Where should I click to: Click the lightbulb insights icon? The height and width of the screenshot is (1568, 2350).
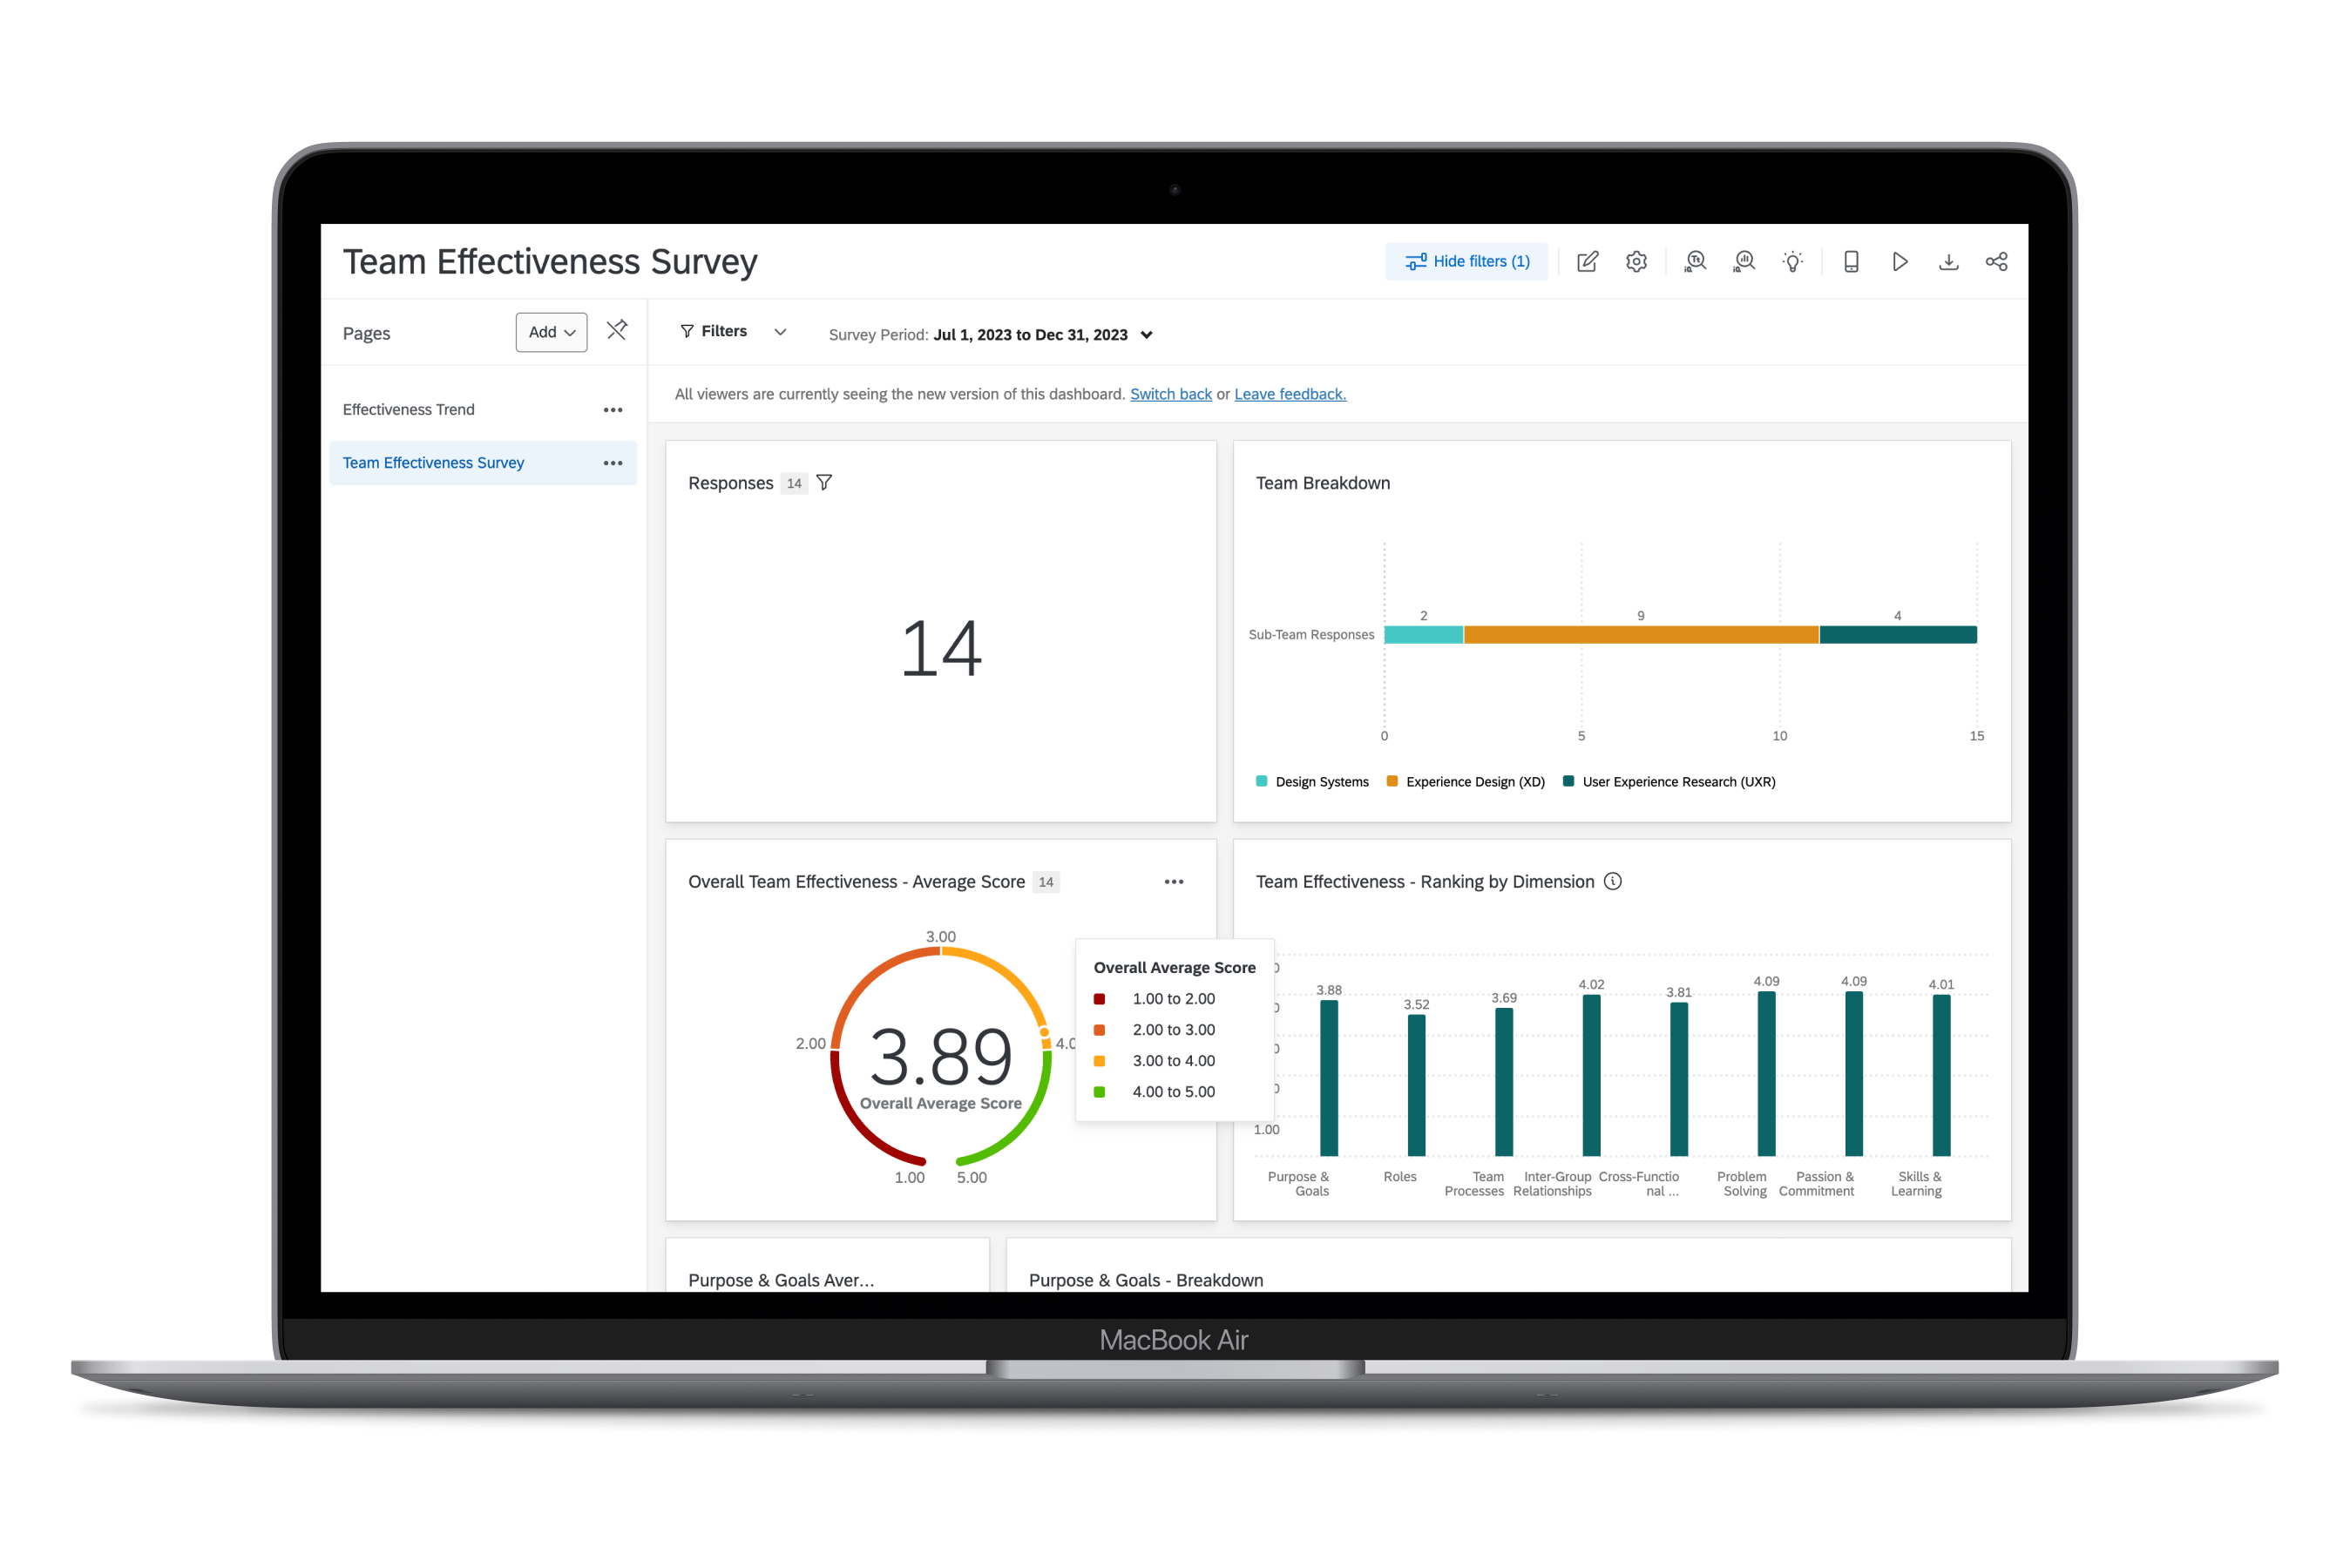point(1792,262)
